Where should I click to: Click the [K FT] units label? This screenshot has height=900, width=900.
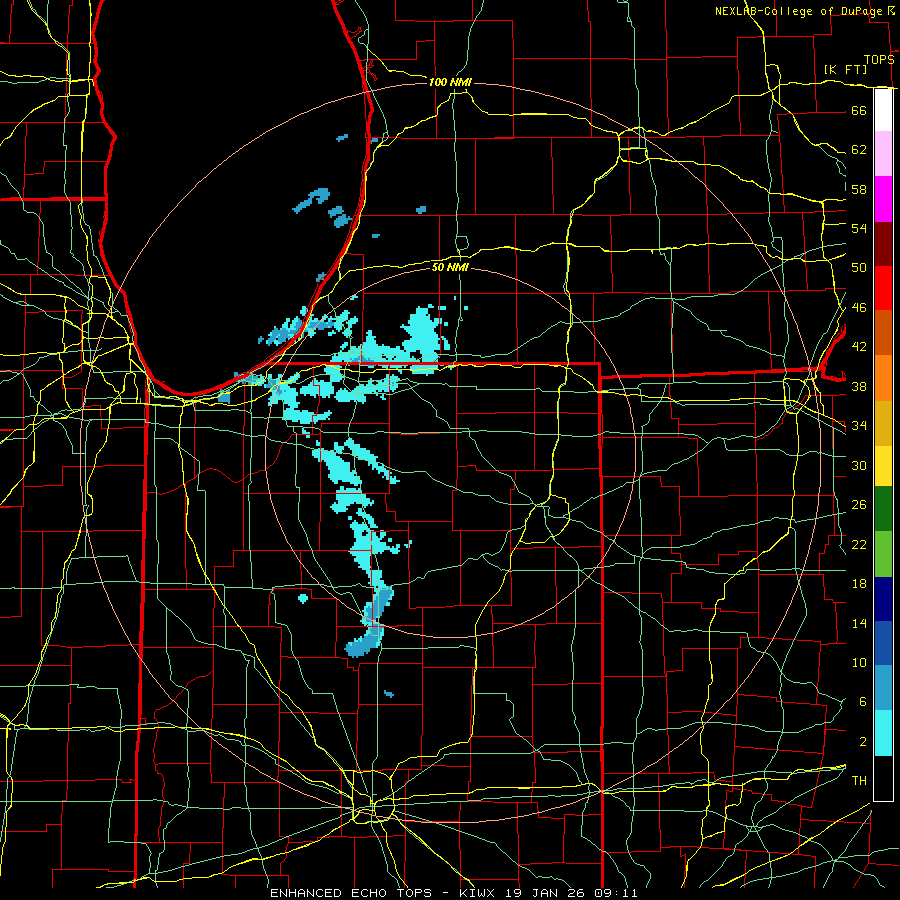845,69
